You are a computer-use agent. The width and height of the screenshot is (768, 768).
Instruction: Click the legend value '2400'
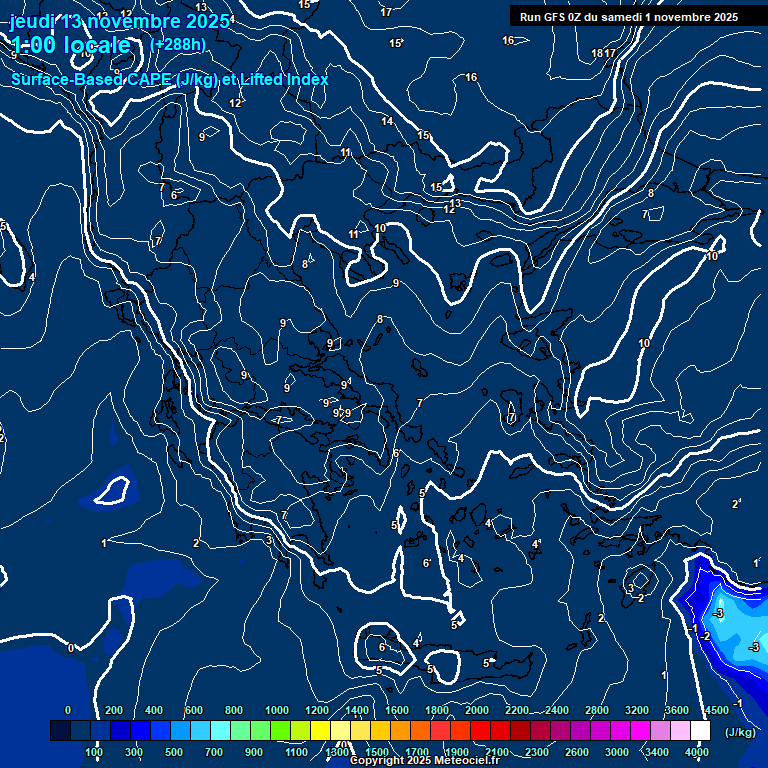coord(557,710)
